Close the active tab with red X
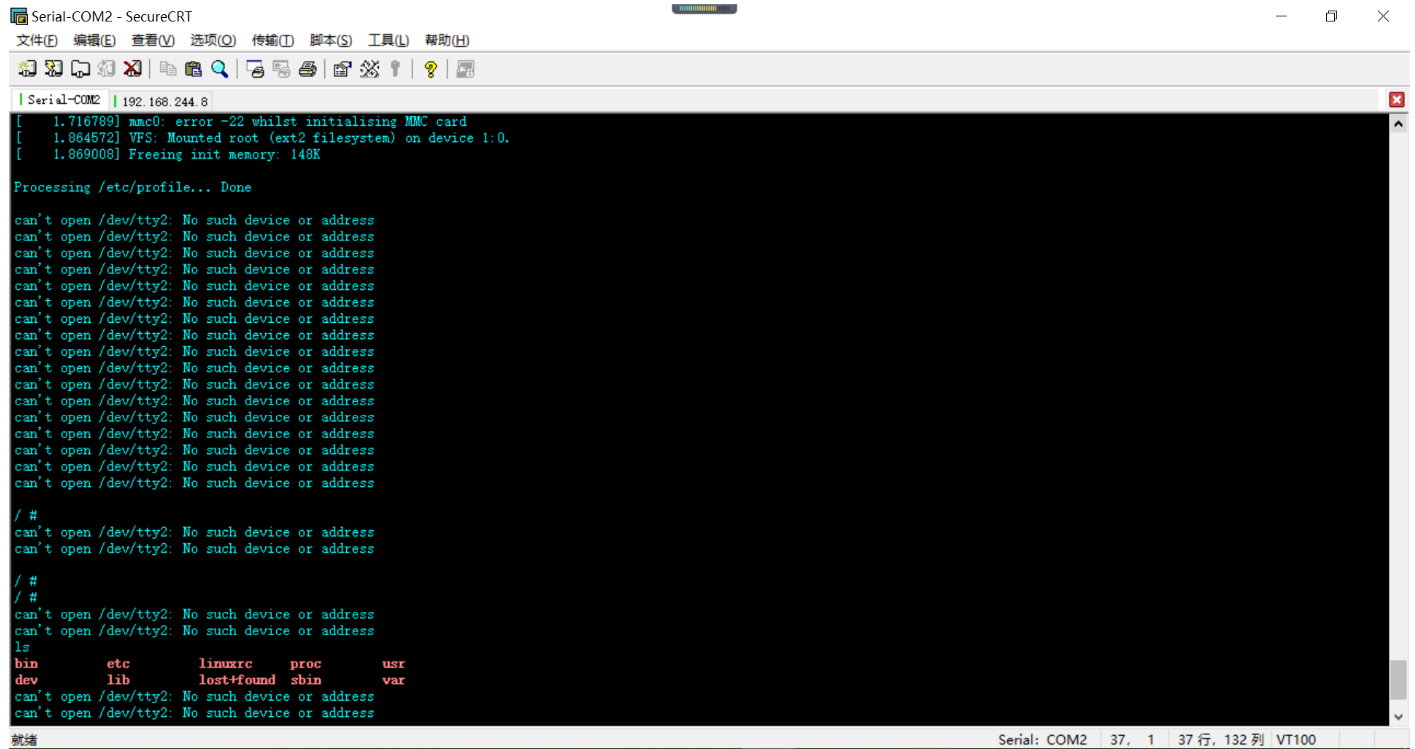The image size is (1415, 749). 1397,100
